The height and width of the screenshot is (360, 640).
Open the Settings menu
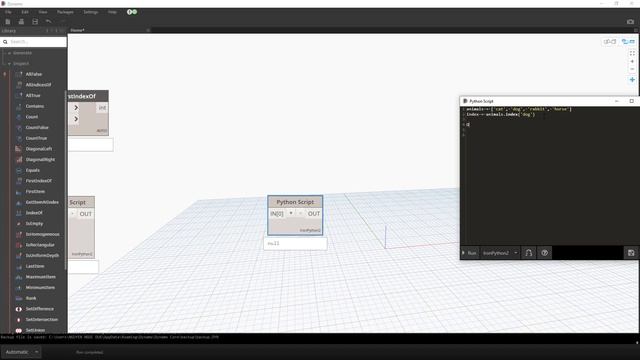click(91, 12)
